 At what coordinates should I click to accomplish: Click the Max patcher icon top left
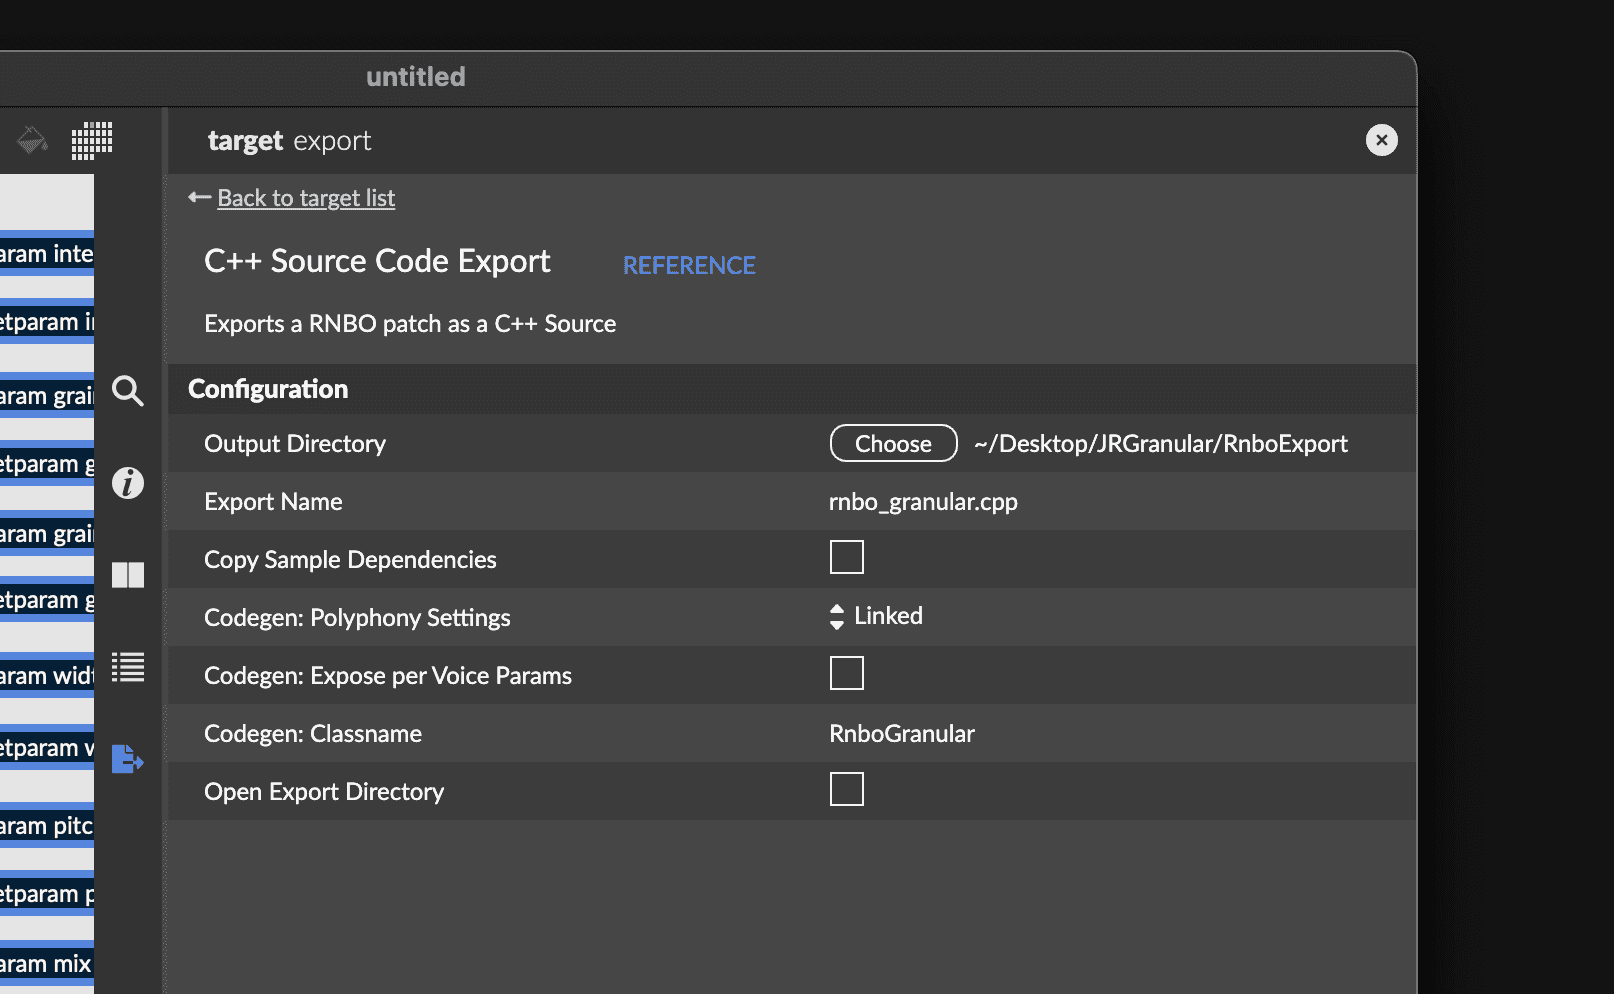coord(30,140)
